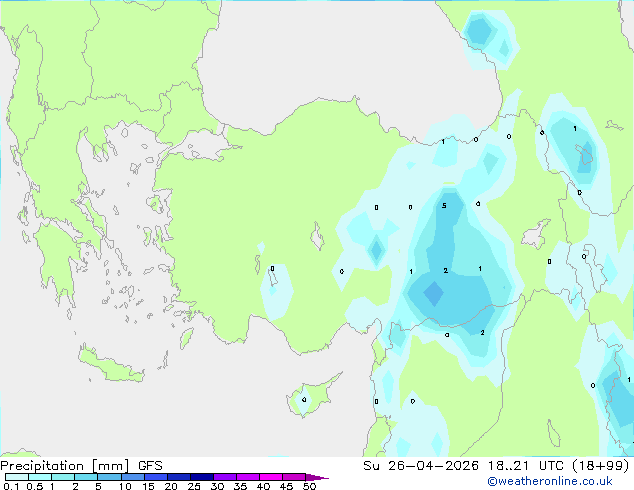This screenshot has width=634, height=490.
Task: Click the 20–25 mm legend swatch
Action: 178,477
